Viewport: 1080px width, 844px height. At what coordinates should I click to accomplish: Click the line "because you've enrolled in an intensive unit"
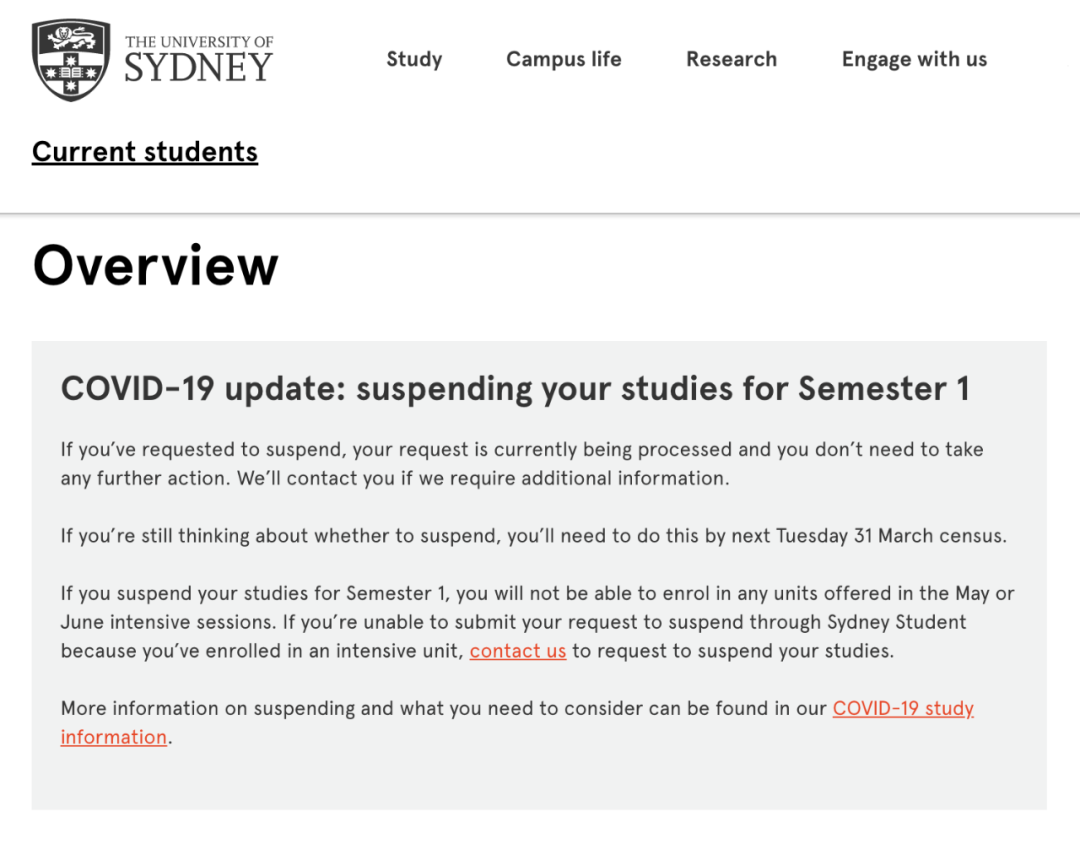(262, 651)
